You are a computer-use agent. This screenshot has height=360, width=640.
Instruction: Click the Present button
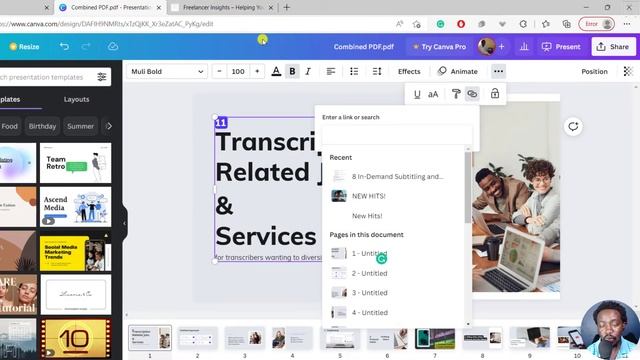pos(561,47)
